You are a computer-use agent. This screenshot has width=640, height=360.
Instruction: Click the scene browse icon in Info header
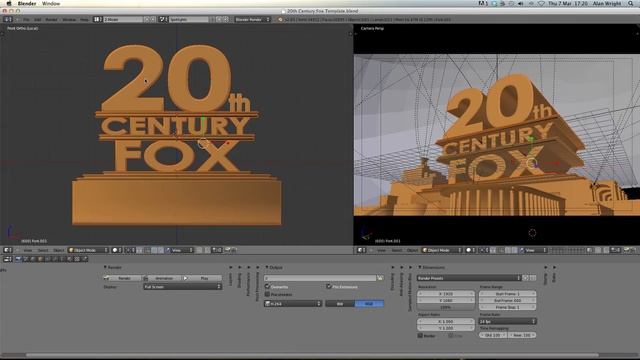click(163, 19)
